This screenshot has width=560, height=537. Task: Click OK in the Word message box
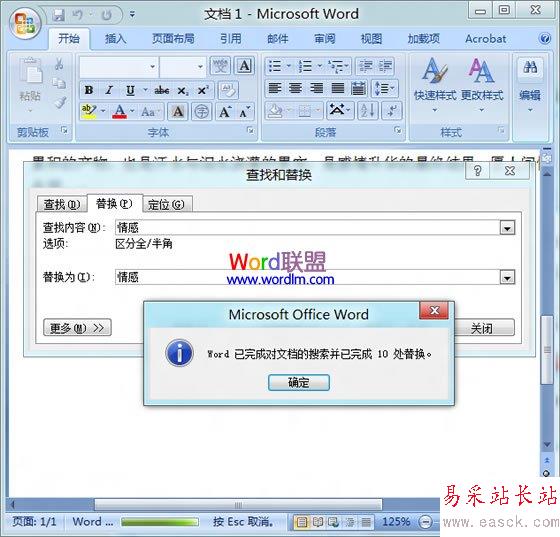point(299,382)
